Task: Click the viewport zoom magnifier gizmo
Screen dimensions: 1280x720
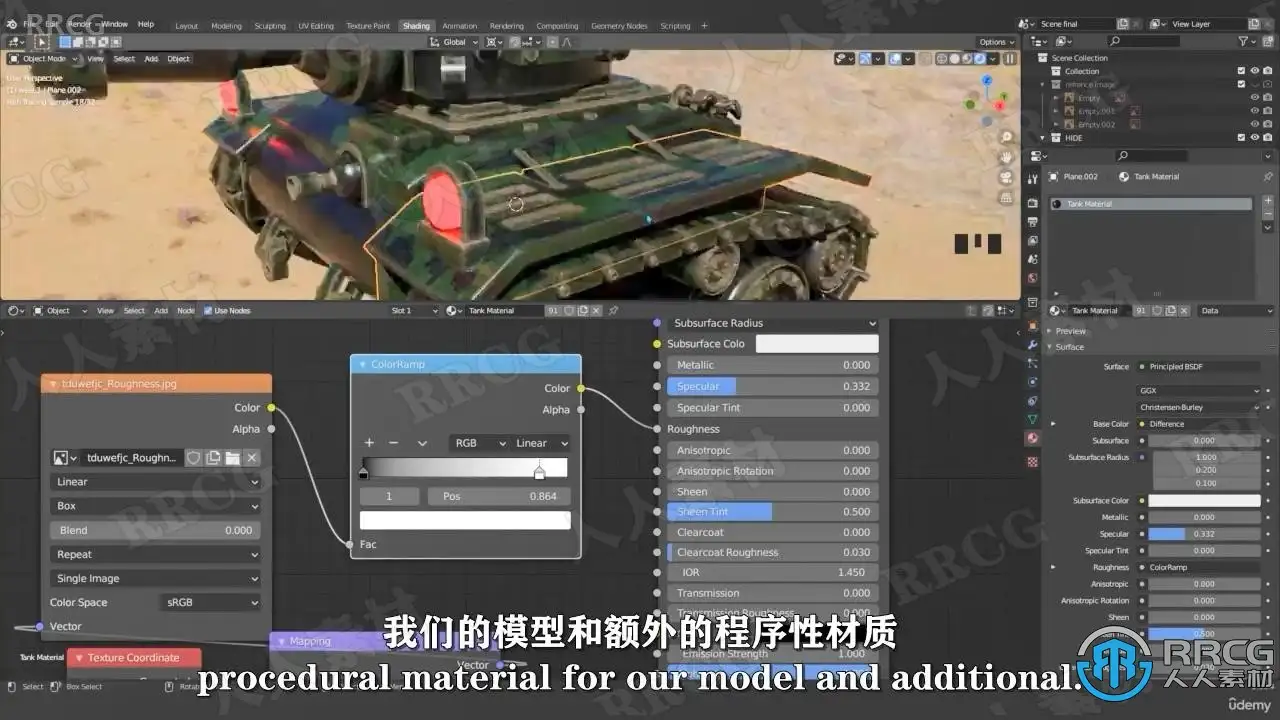Action: pos(1006,136)
